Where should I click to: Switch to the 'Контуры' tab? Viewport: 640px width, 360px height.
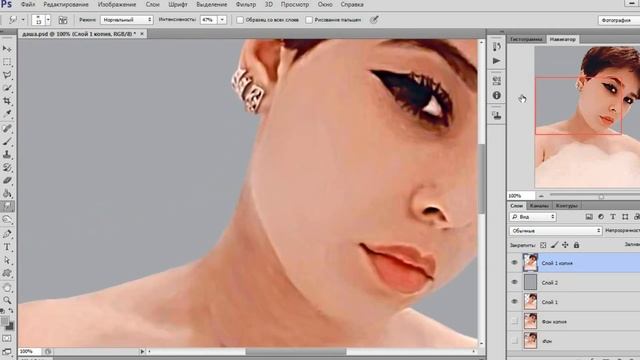pos(566,206)
